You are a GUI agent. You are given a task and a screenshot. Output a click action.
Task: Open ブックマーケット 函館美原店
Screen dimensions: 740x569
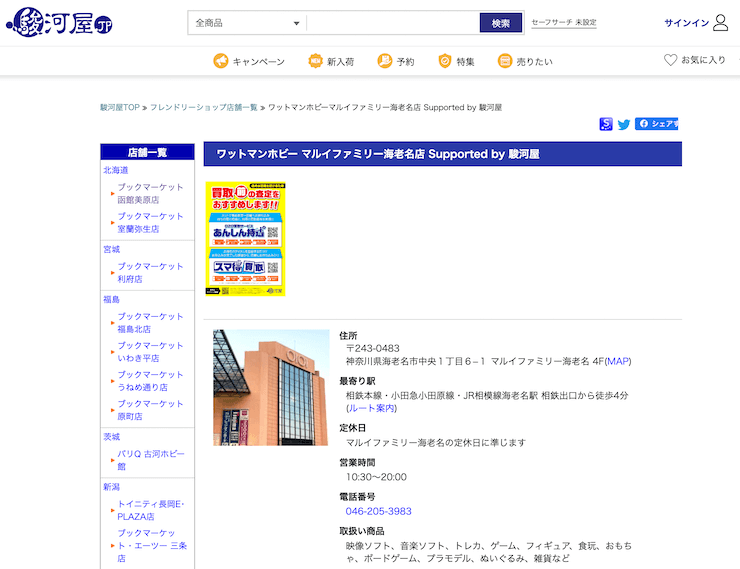[150, 193]
